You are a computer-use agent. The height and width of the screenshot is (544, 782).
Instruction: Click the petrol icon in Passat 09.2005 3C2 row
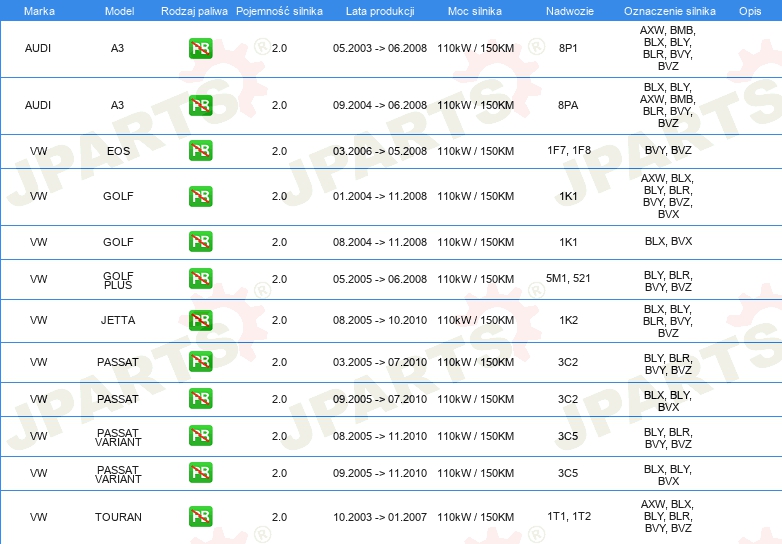(200, 398)
